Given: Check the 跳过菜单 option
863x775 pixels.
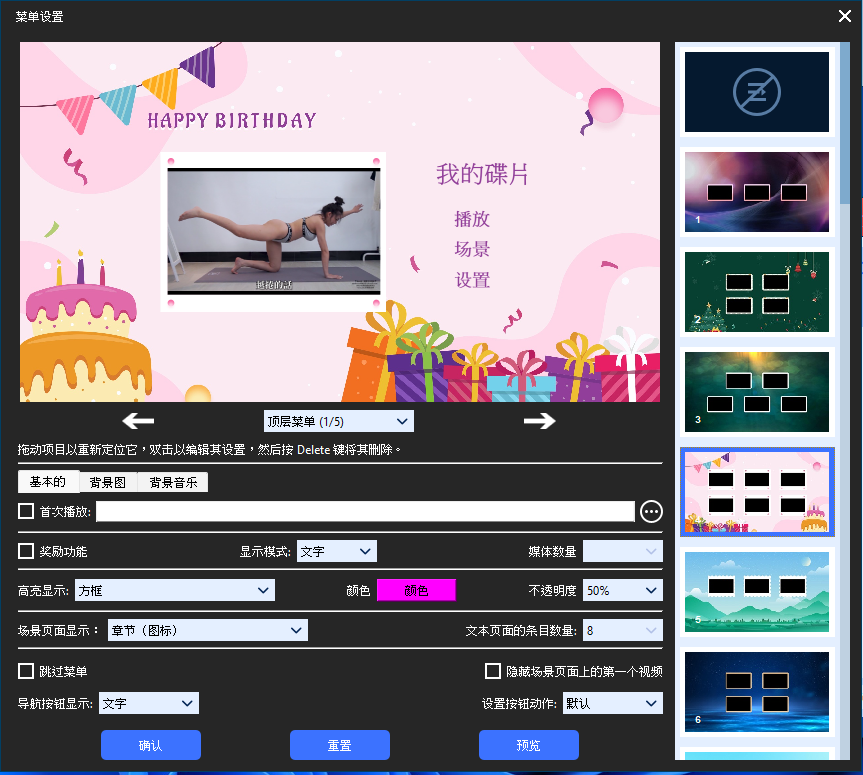Looking at the screenshot, I should click(x=27, y=671).
